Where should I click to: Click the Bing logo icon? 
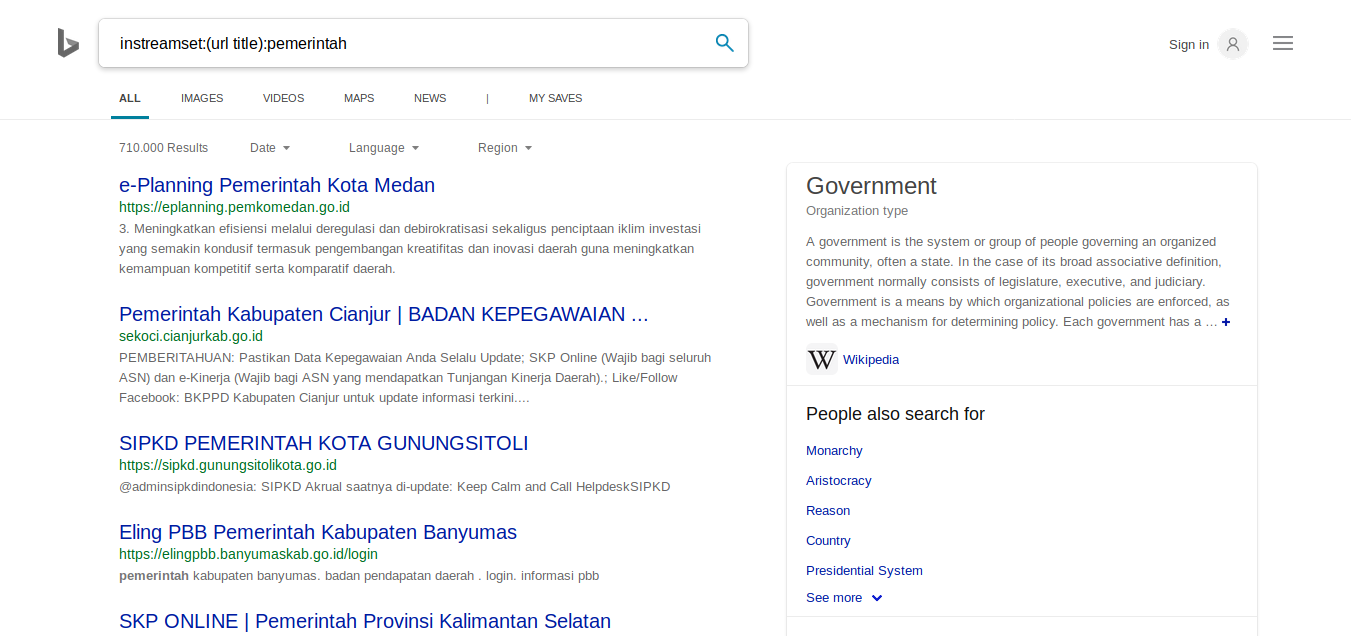coord(68,43)
